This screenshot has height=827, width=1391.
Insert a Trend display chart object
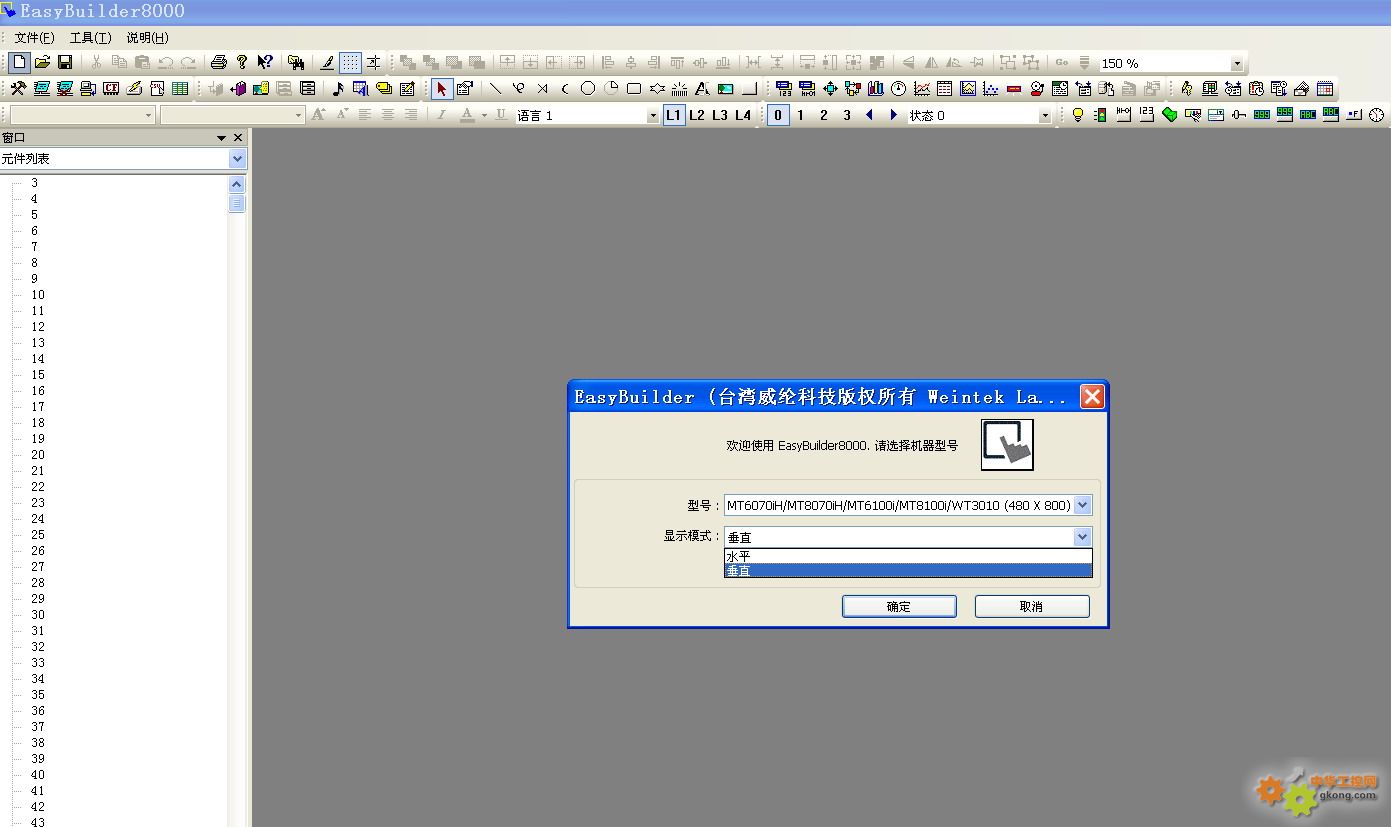(x=921, y=89)
